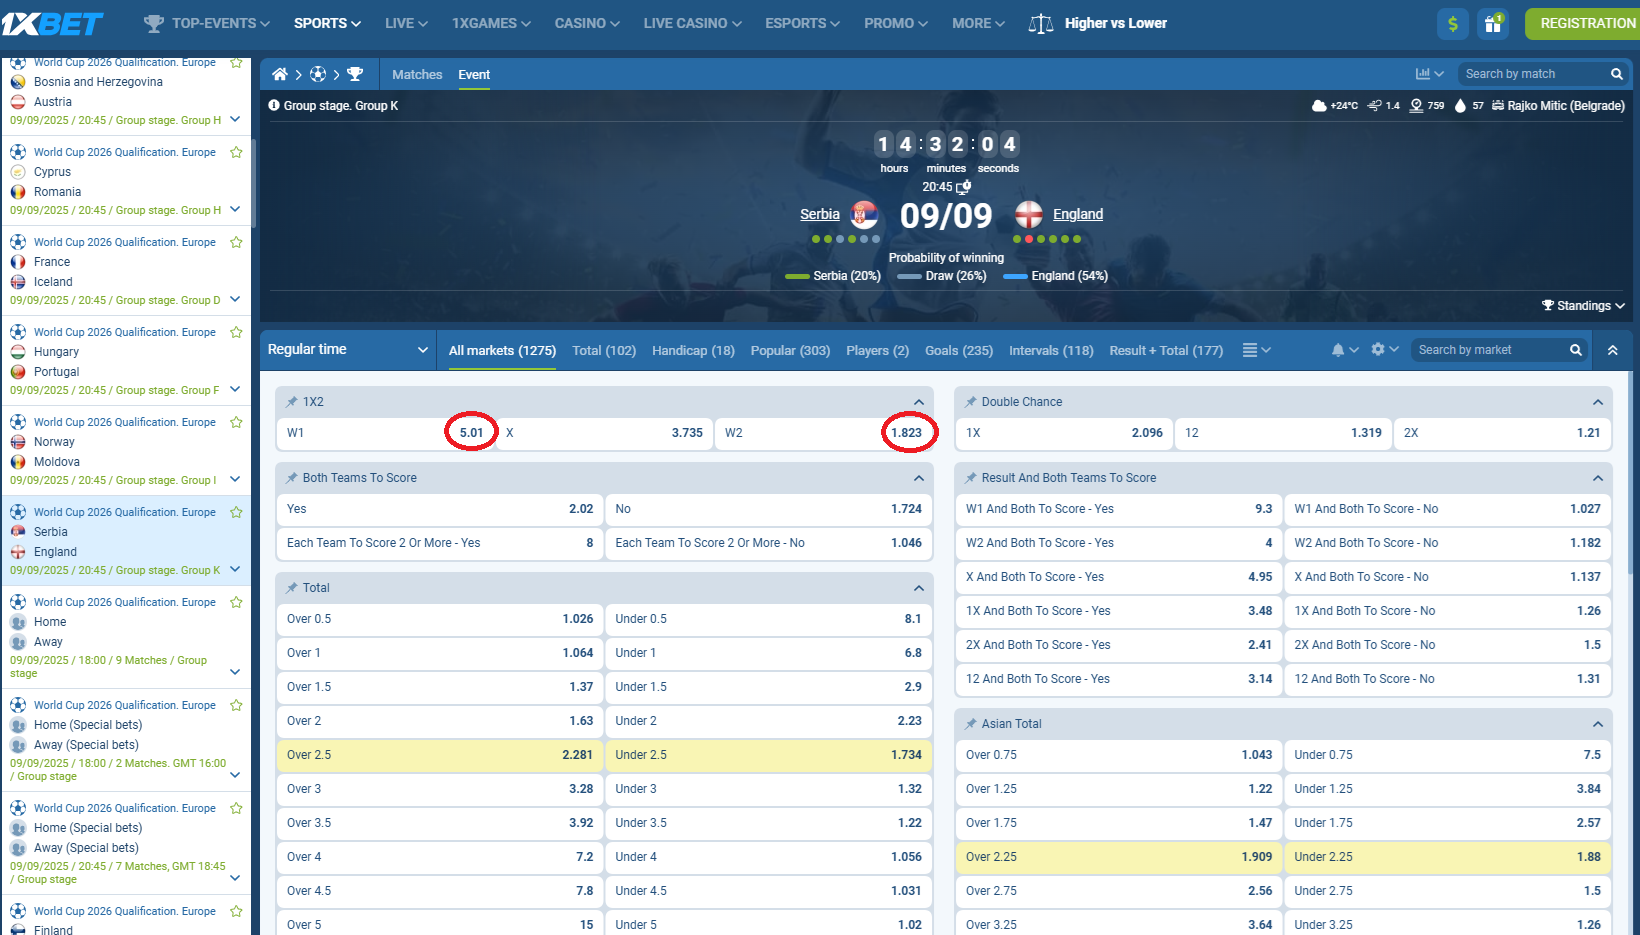Open the trophy league breadcrumb icon
Image resolution: width=1640 pixels, height=935 pixels.
355,74
